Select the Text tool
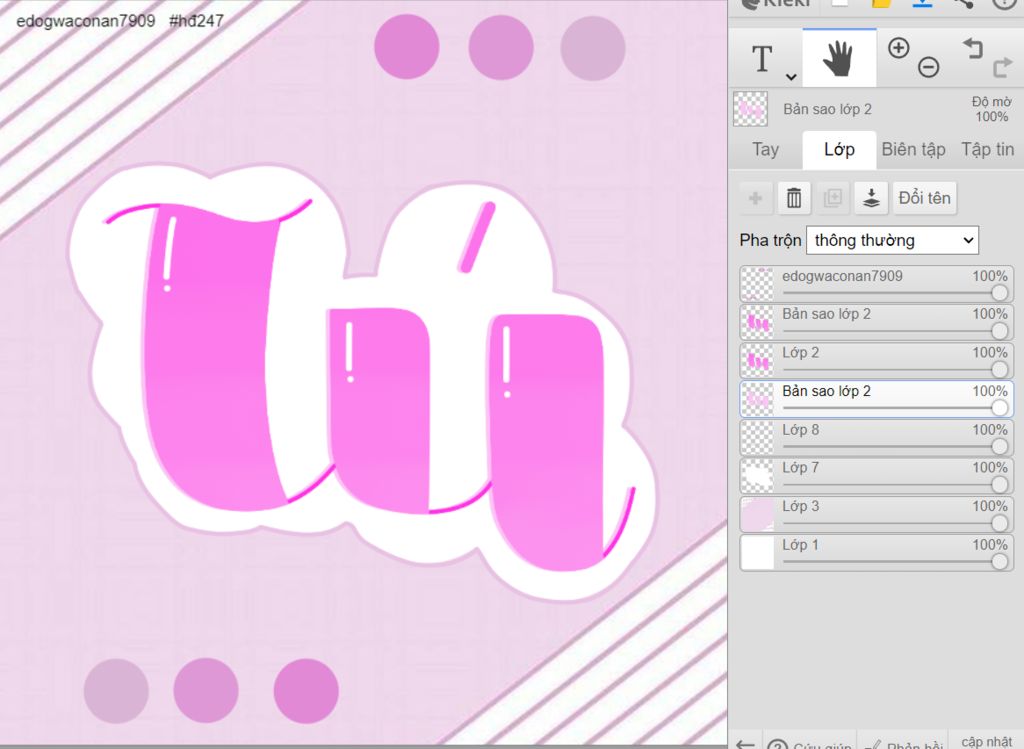 tap(762, 59)
